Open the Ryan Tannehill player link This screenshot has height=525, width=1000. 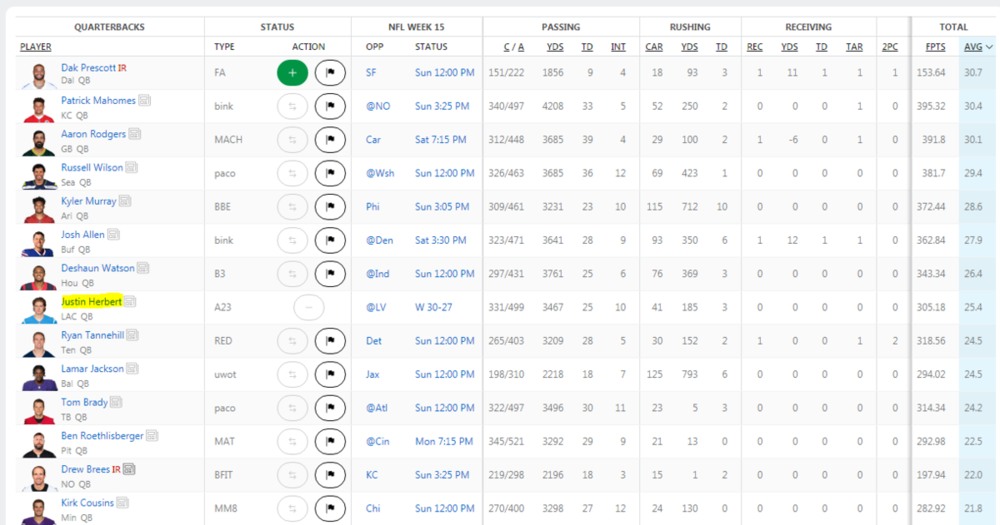(x=94, y=335)
